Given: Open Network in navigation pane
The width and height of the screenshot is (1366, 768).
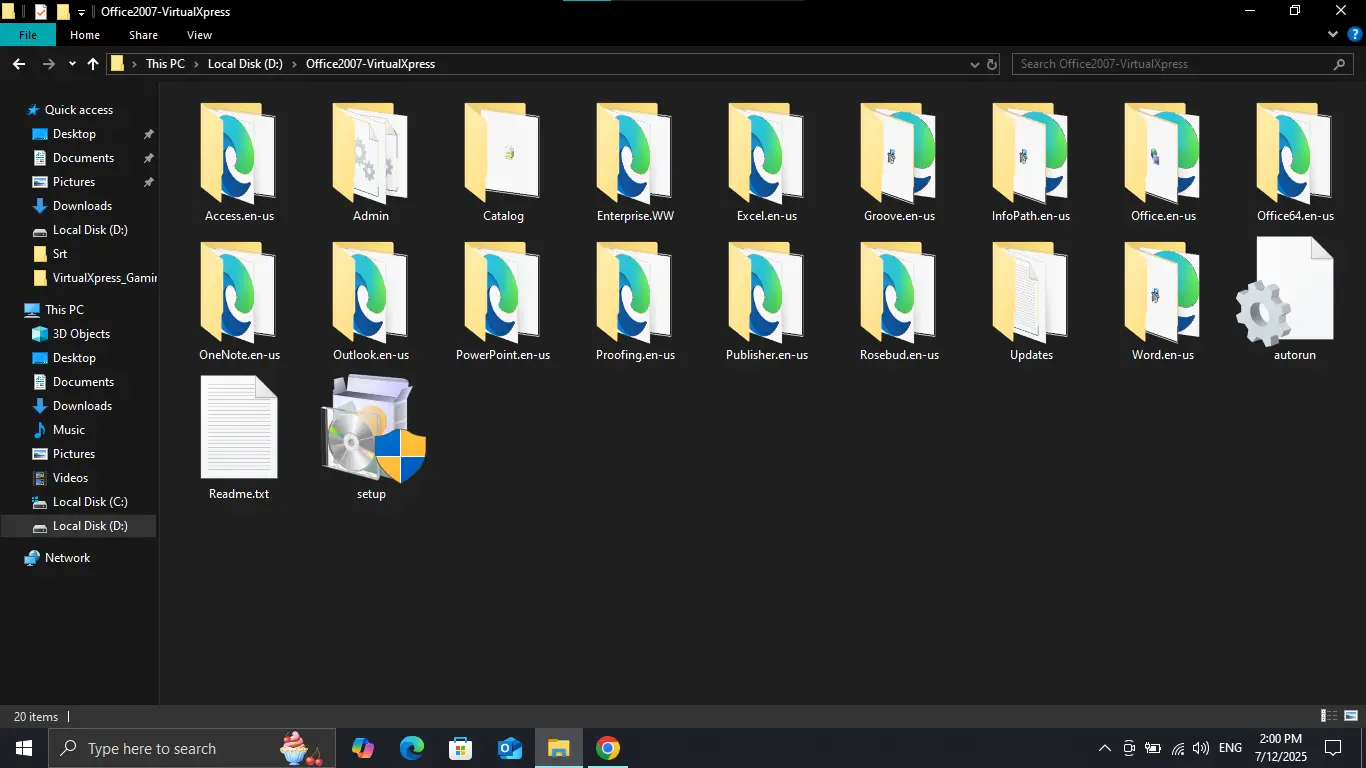Looking at the screenshot, I should 67,558.
